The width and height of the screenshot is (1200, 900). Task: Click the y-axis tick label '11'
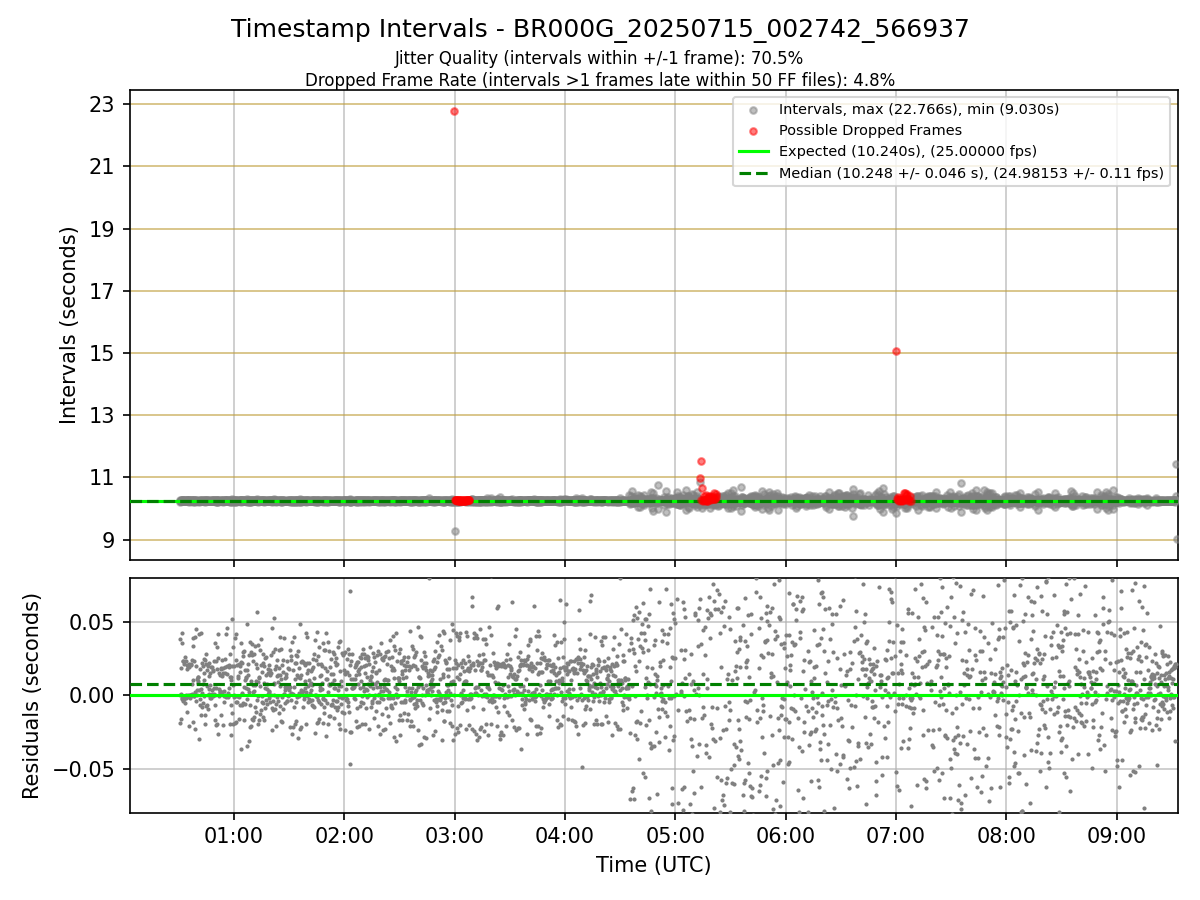[x=103, y=477]
